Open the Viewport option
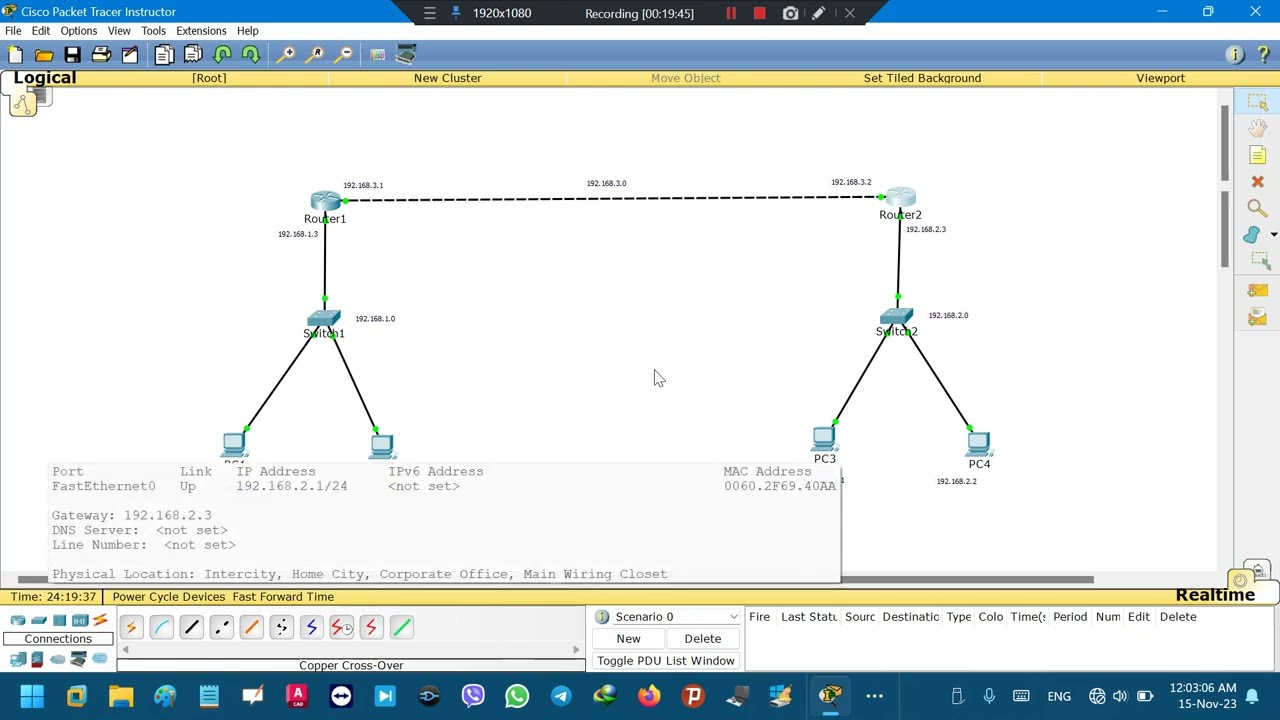This screenshot has height=720, width=1280. click(1160, 78)
